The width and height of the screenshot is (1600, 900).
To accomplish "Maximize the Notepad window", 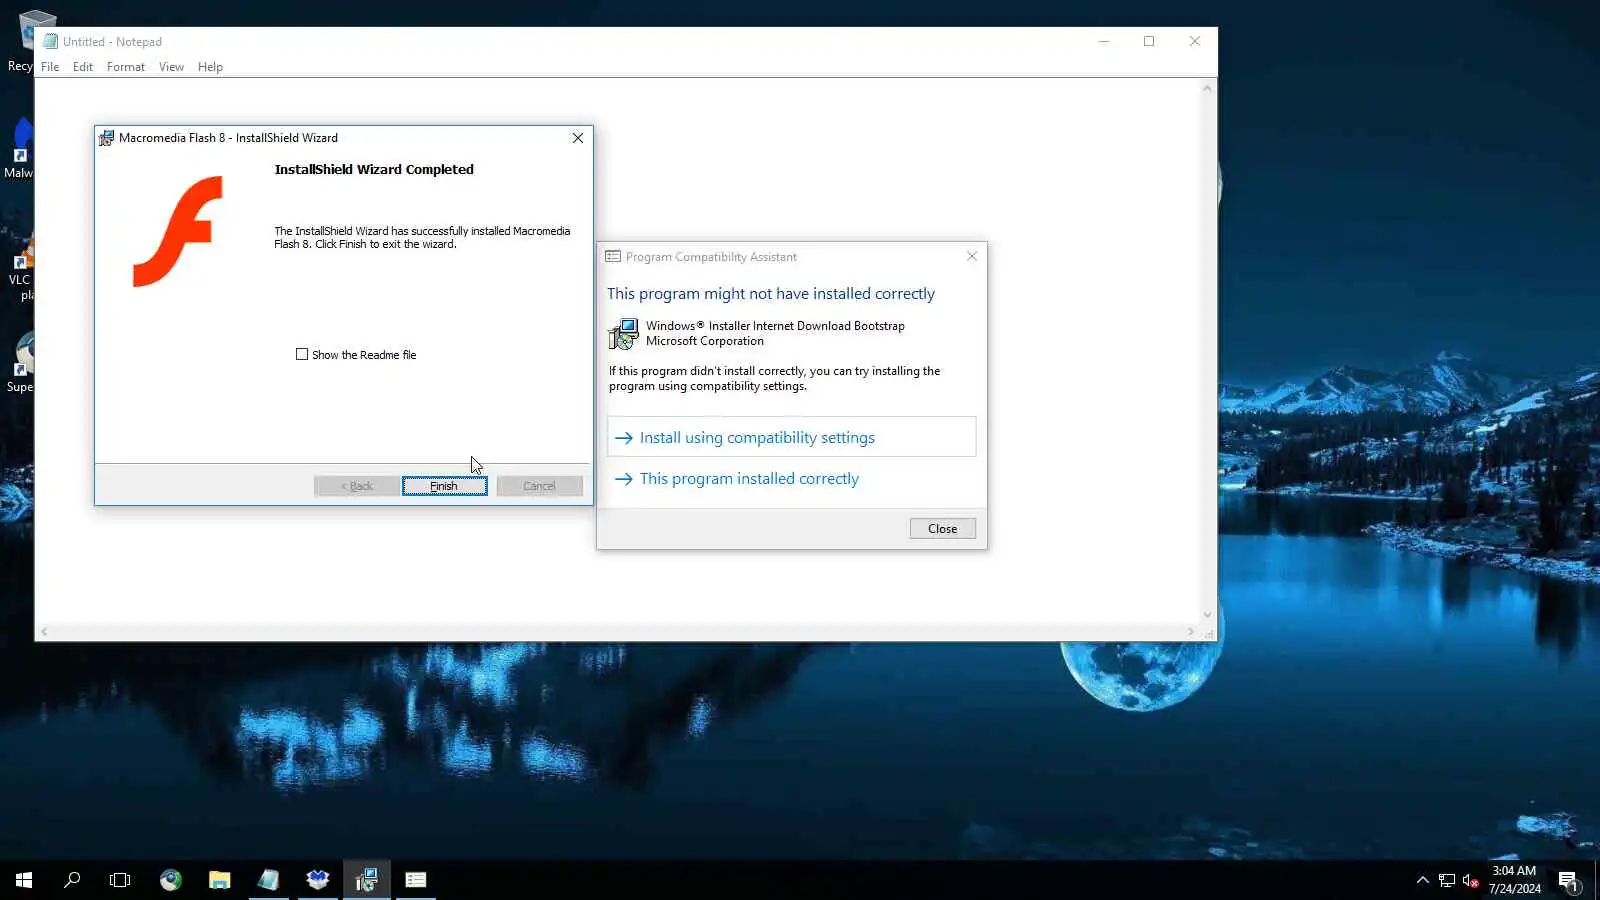I will (x=1149, y=41).
